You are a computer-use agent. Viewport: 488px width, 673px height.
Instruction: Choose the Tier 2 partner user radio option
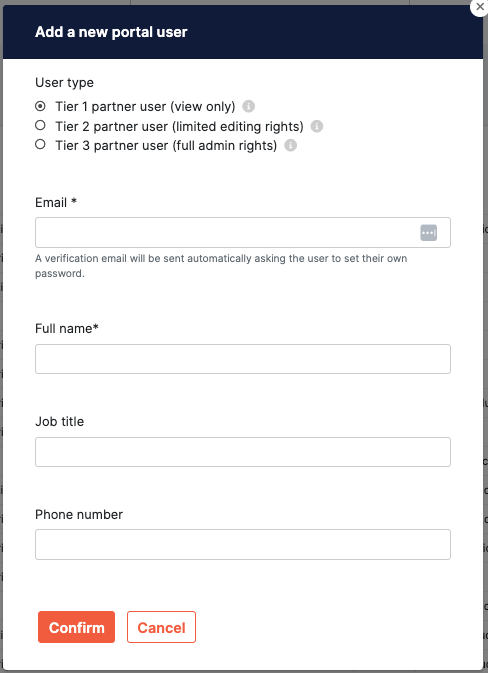pyautogui.click(x=40, y=125)
